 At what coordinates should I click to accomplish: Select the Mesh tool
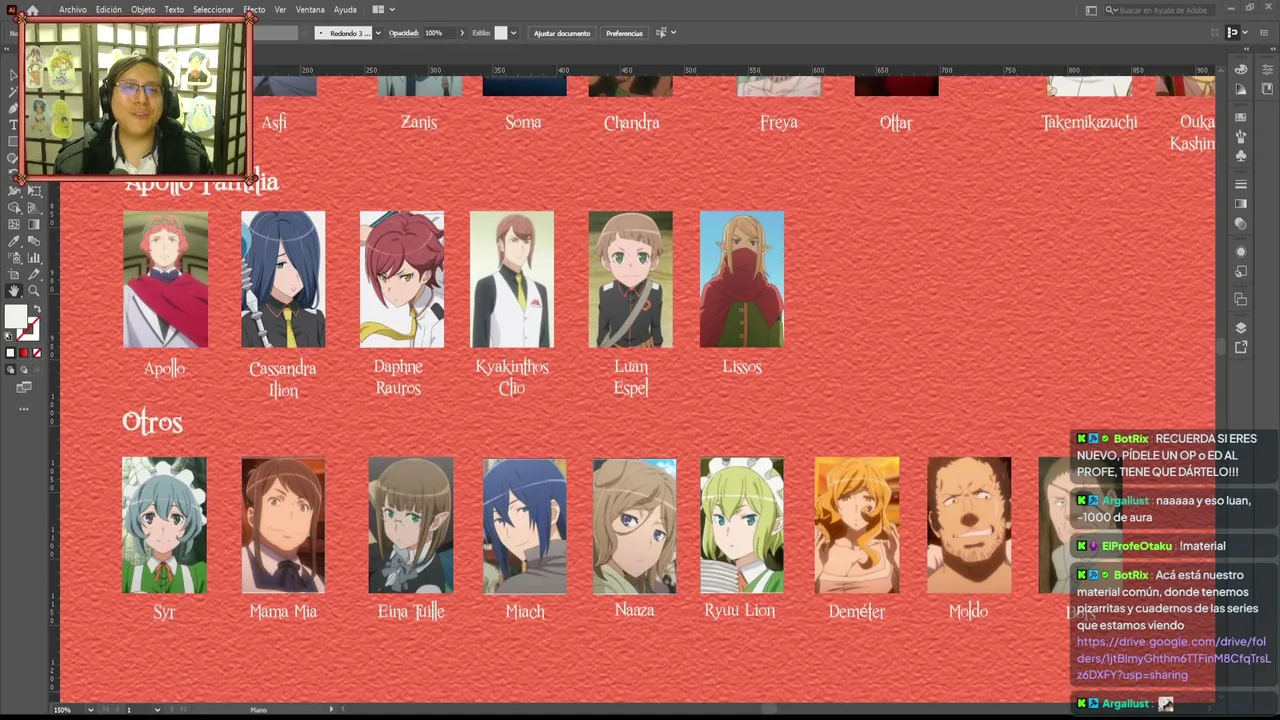pyautogui.click(x=14, y=225)
